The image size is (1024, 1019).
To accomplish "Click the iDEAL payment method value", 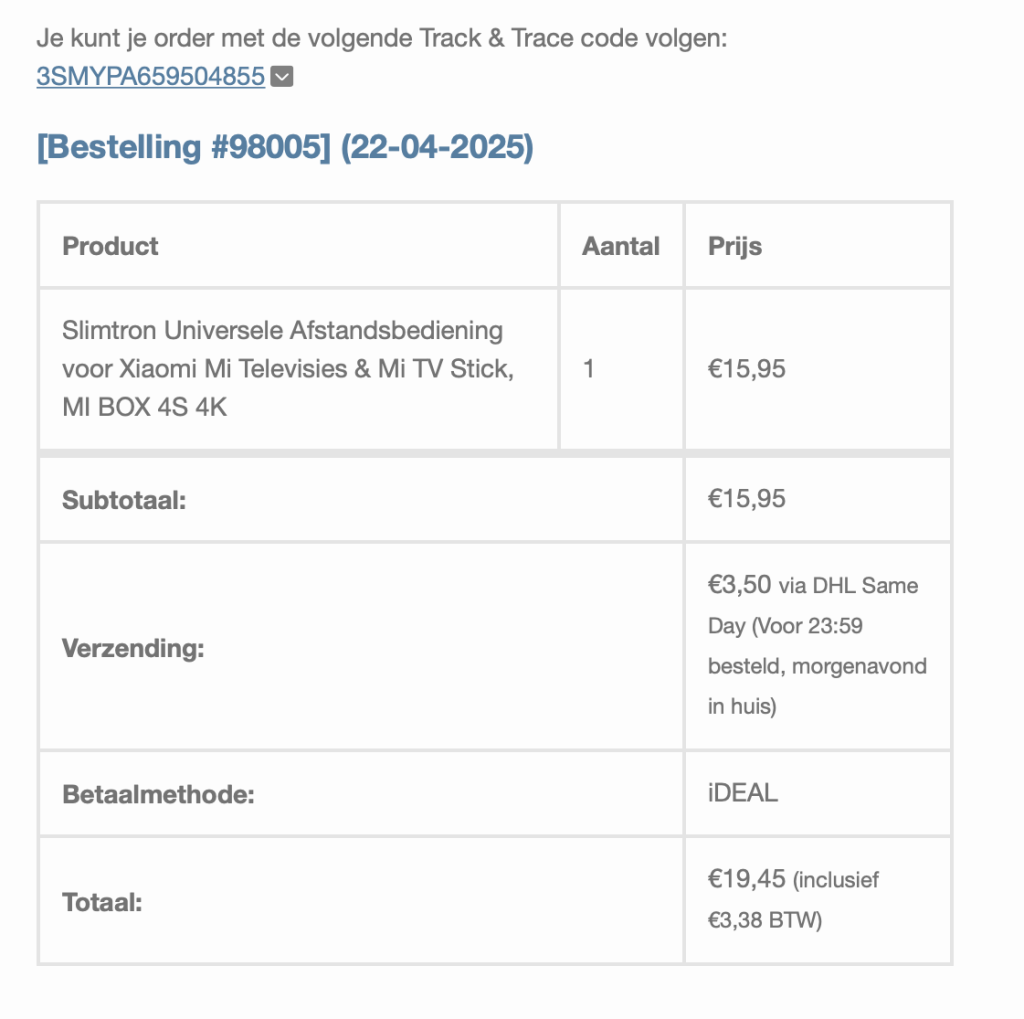I will [x=743, y=793].
